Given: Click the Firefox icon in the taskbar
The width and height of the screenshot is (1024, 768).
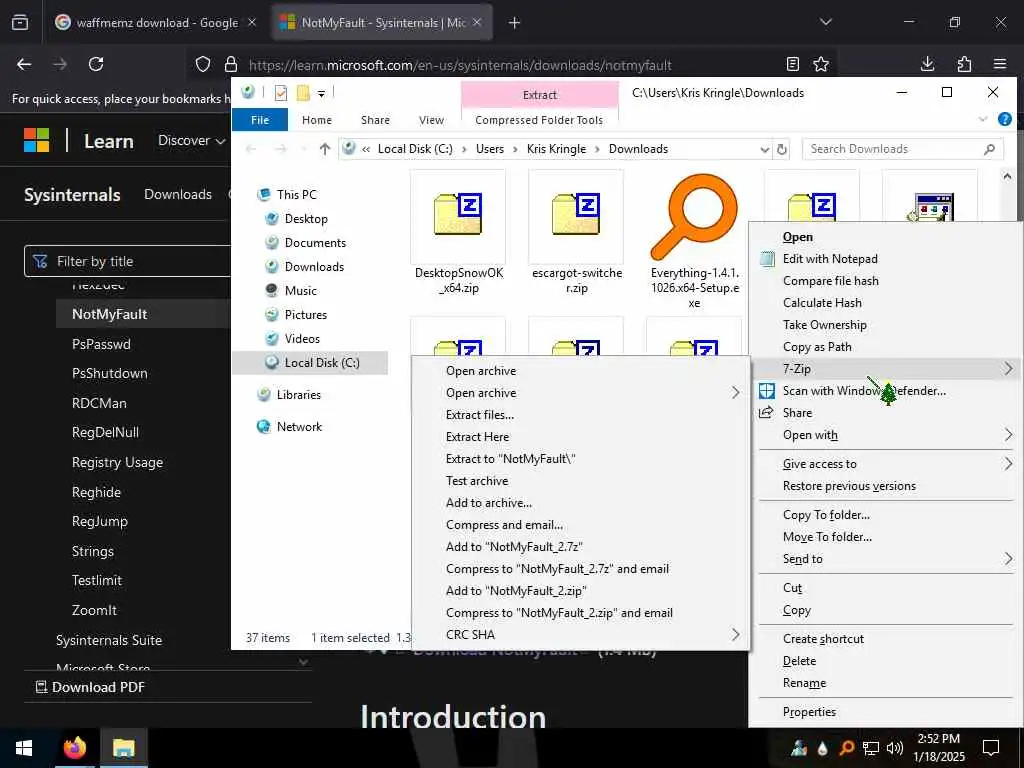Looking at the screenshot, I should pos(75,747).
